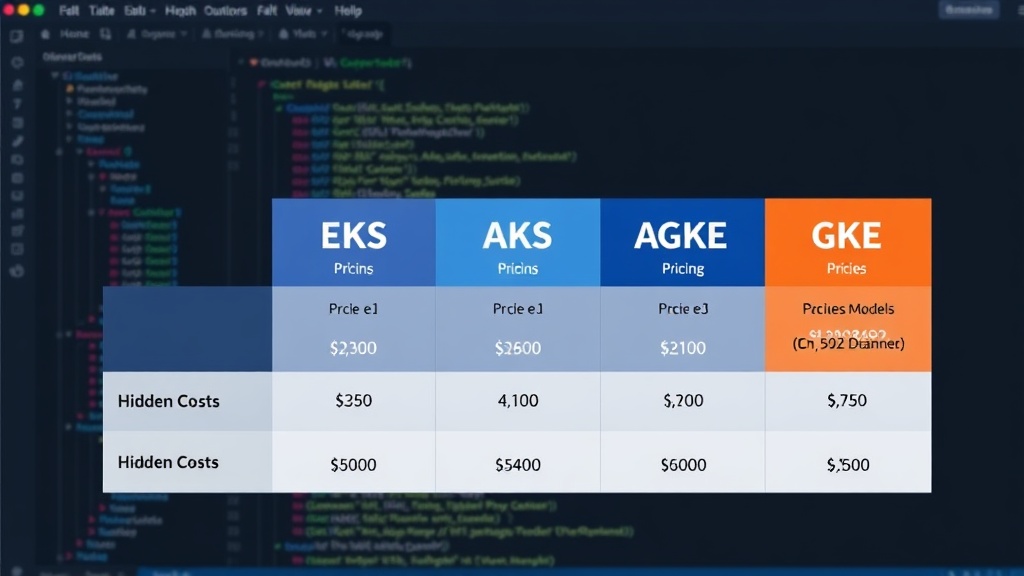Select the pencil icon in left sidebar
Image resolution: width=1024 pixels, height=576 pixels.
[x=18, y=141]
